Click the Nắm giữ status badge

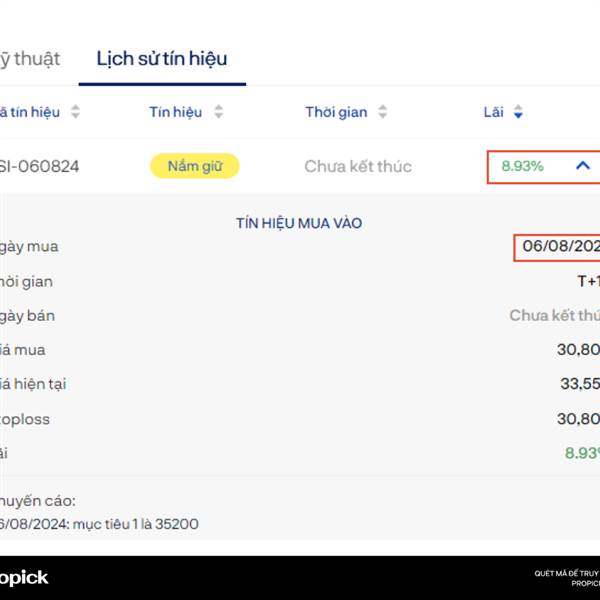coord(195,166)
